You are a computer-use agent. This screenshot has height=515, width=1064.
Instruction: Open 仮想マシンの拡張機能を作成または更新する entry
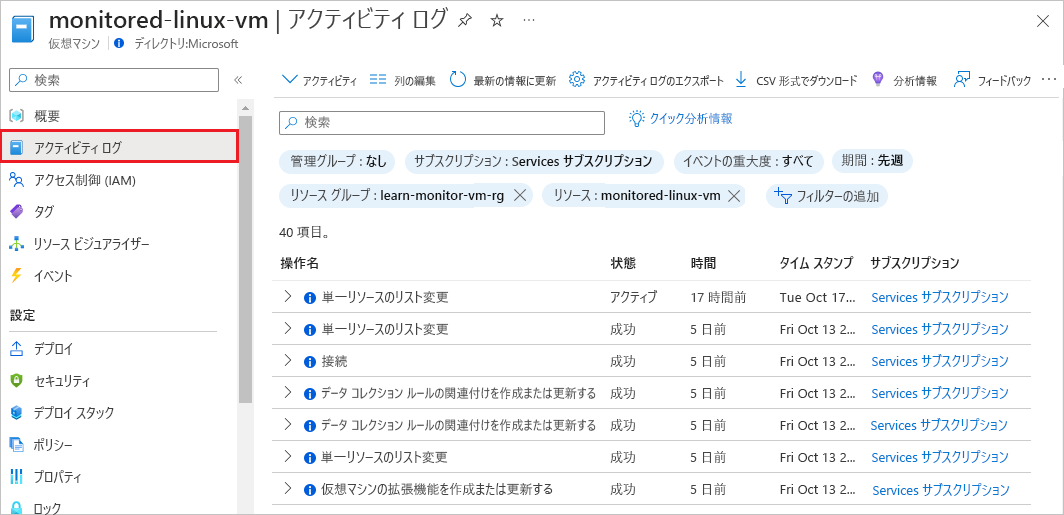tap(438, 489)
